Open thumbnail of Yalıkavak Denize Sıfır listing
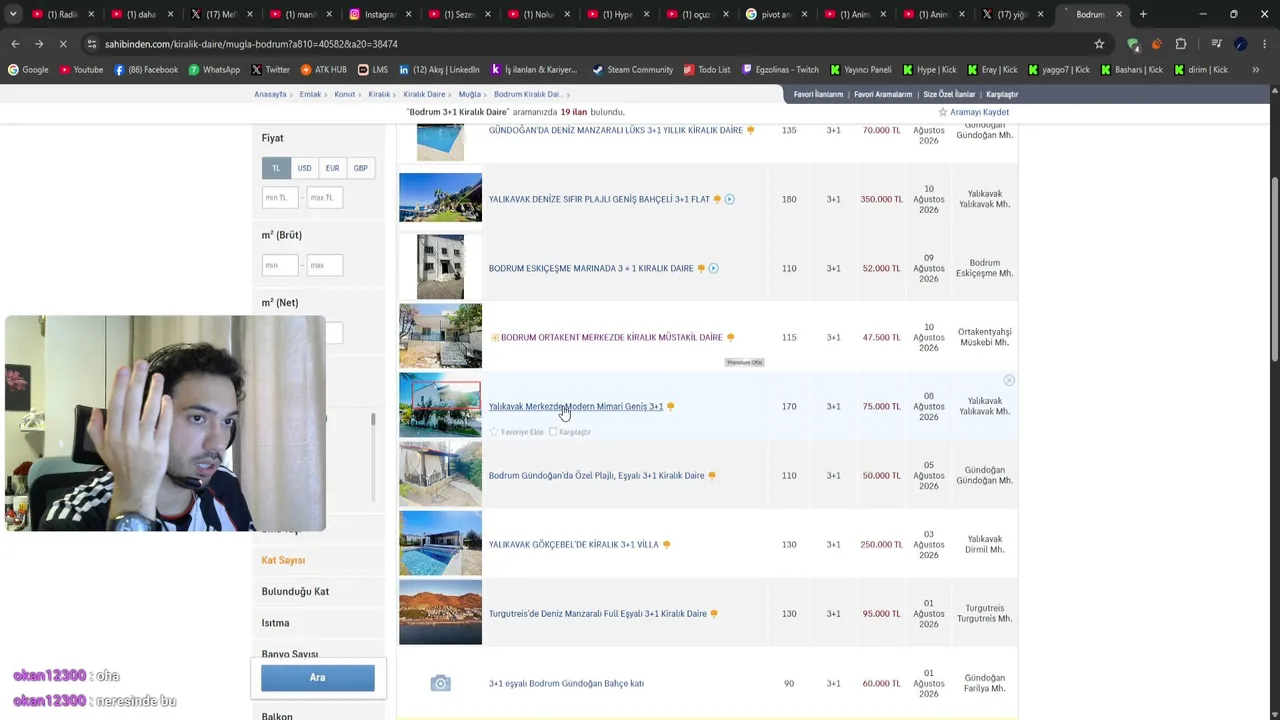This screenshot has width=1280, height=720. 440,198
